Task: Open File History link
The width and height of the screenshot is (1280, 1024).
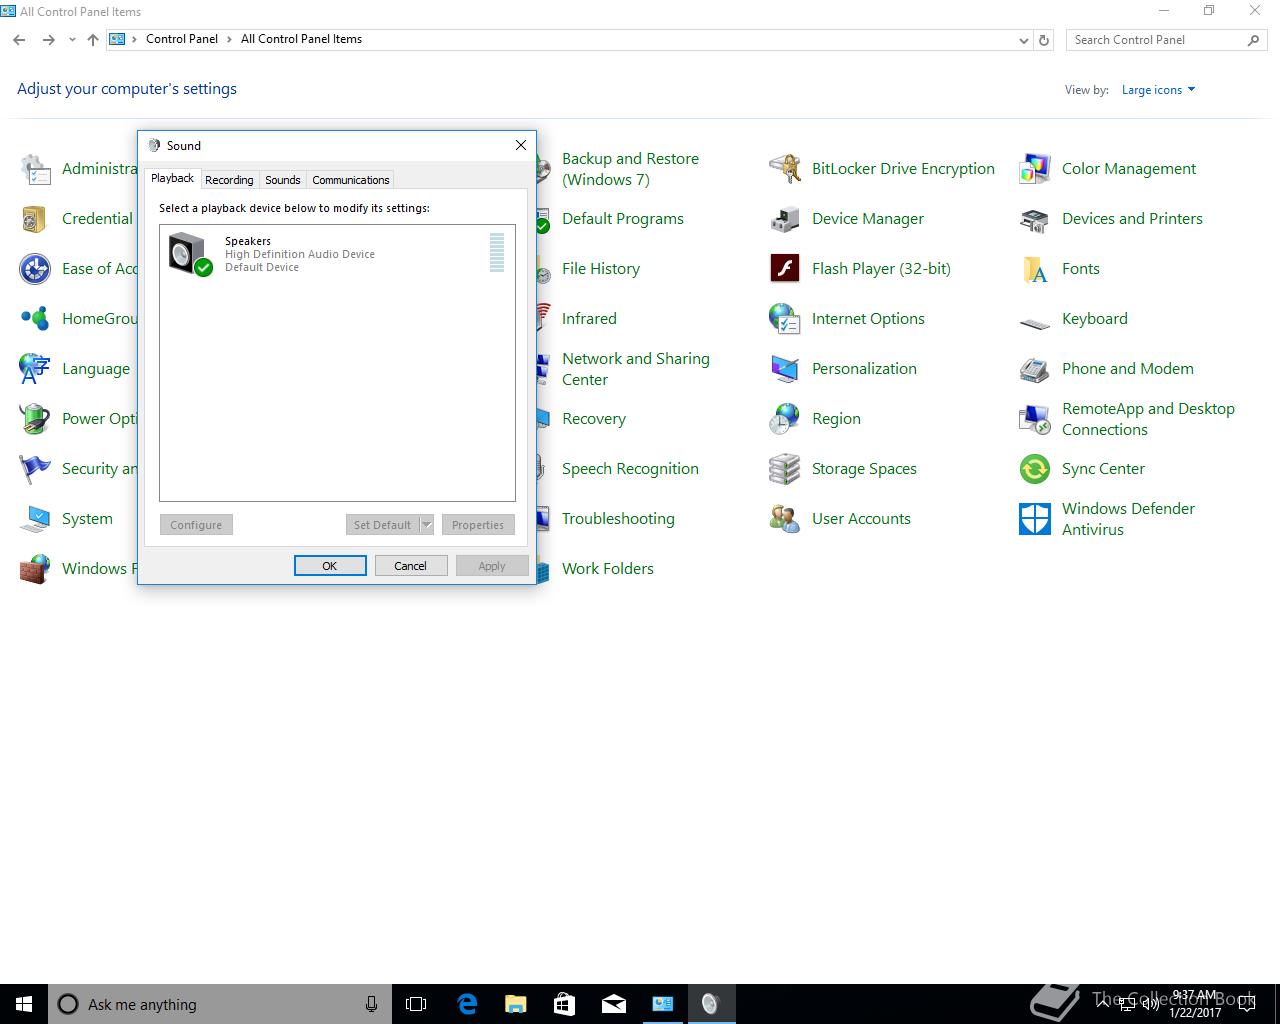Action: 601,269
